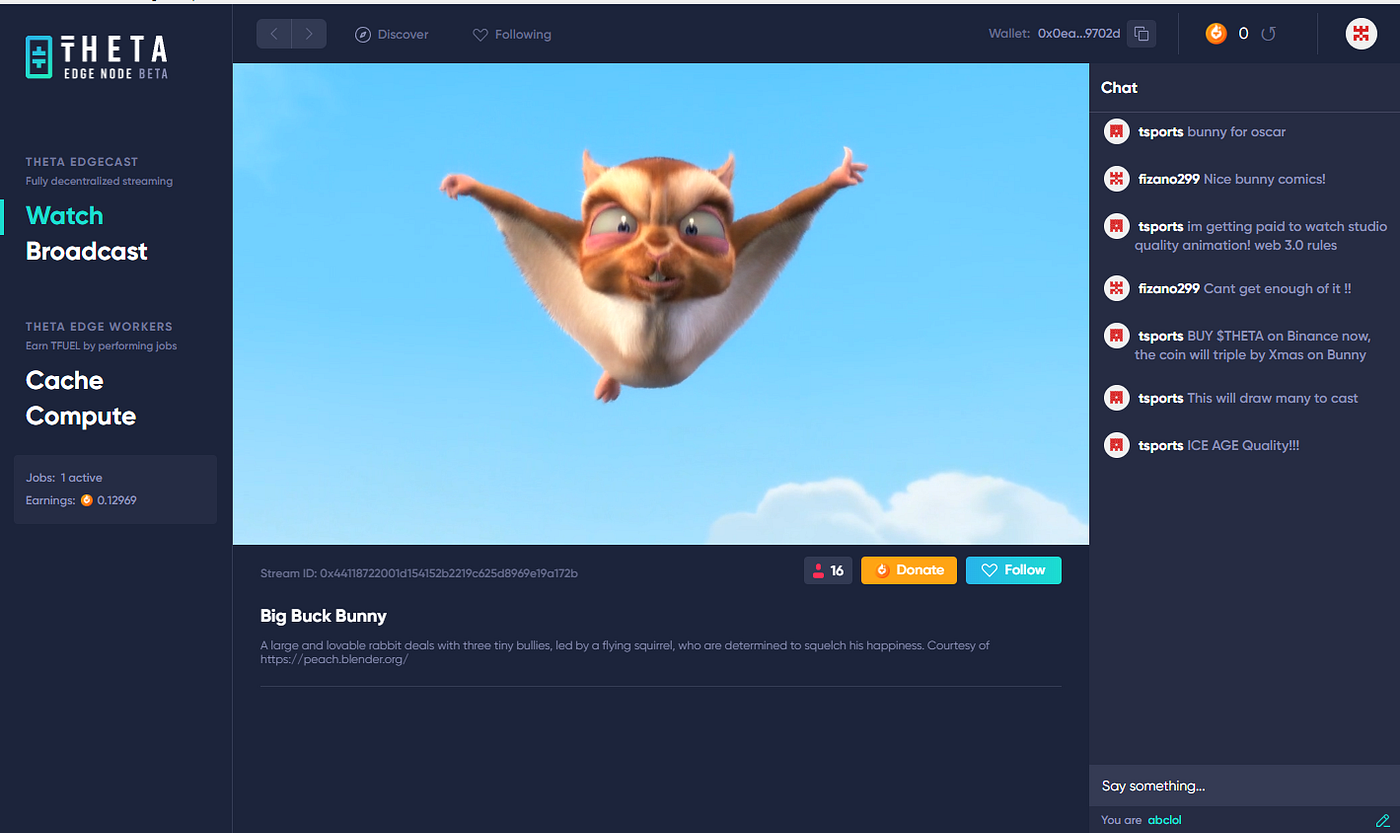Donate TFUEL to this stream
1400x833 pixels.
(x=909, y=570)
